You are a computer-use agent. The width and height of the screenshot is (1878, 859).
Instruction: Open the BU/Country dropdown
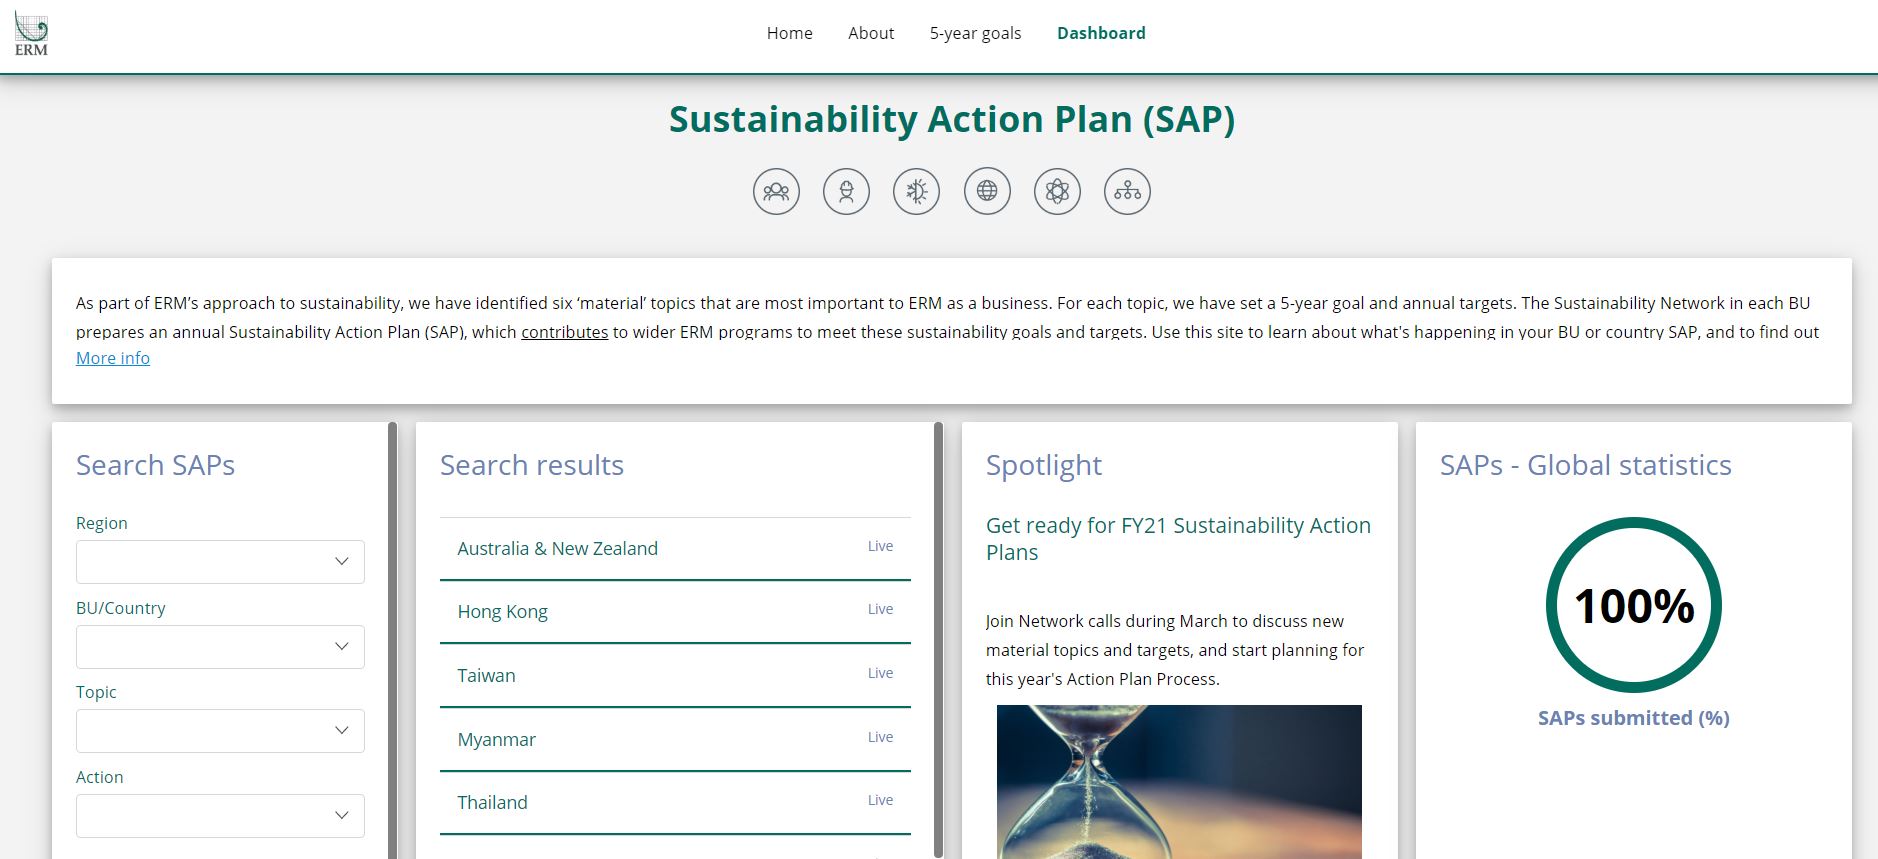click(x=220, y=647)
